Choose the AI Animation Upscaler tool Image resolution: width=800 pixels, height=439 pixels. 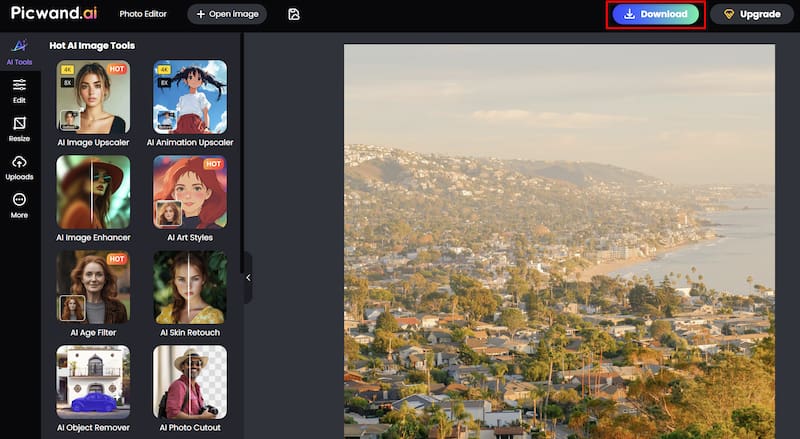[x=190, y=97]
